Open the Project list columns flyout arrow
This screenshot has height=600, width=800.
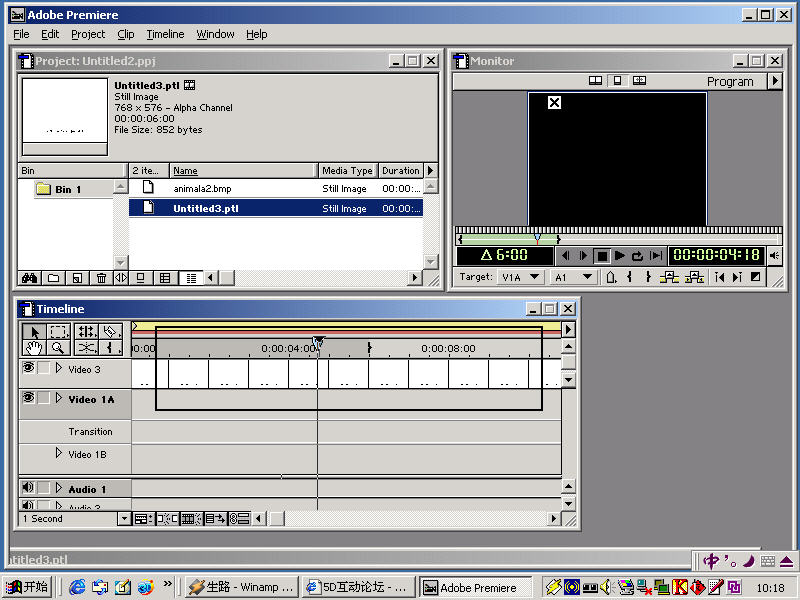[430, 170]
